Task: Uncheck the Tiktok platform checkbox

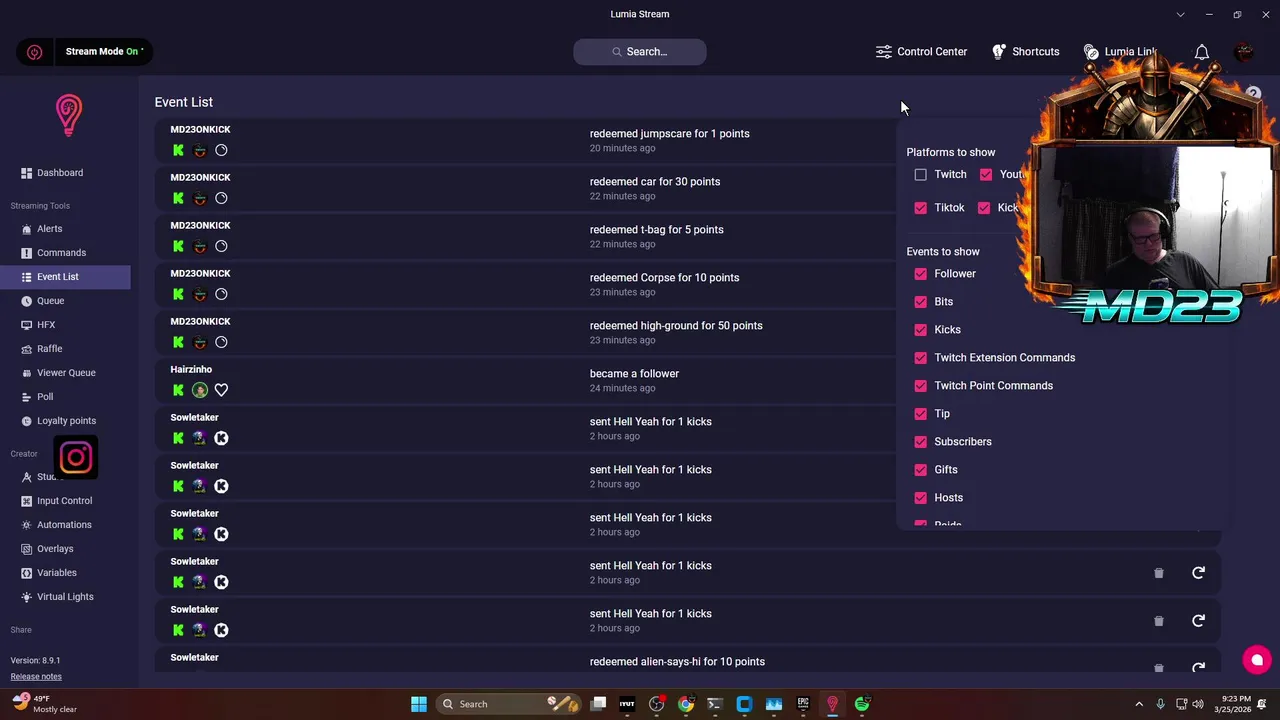Action: coord(921,208)
